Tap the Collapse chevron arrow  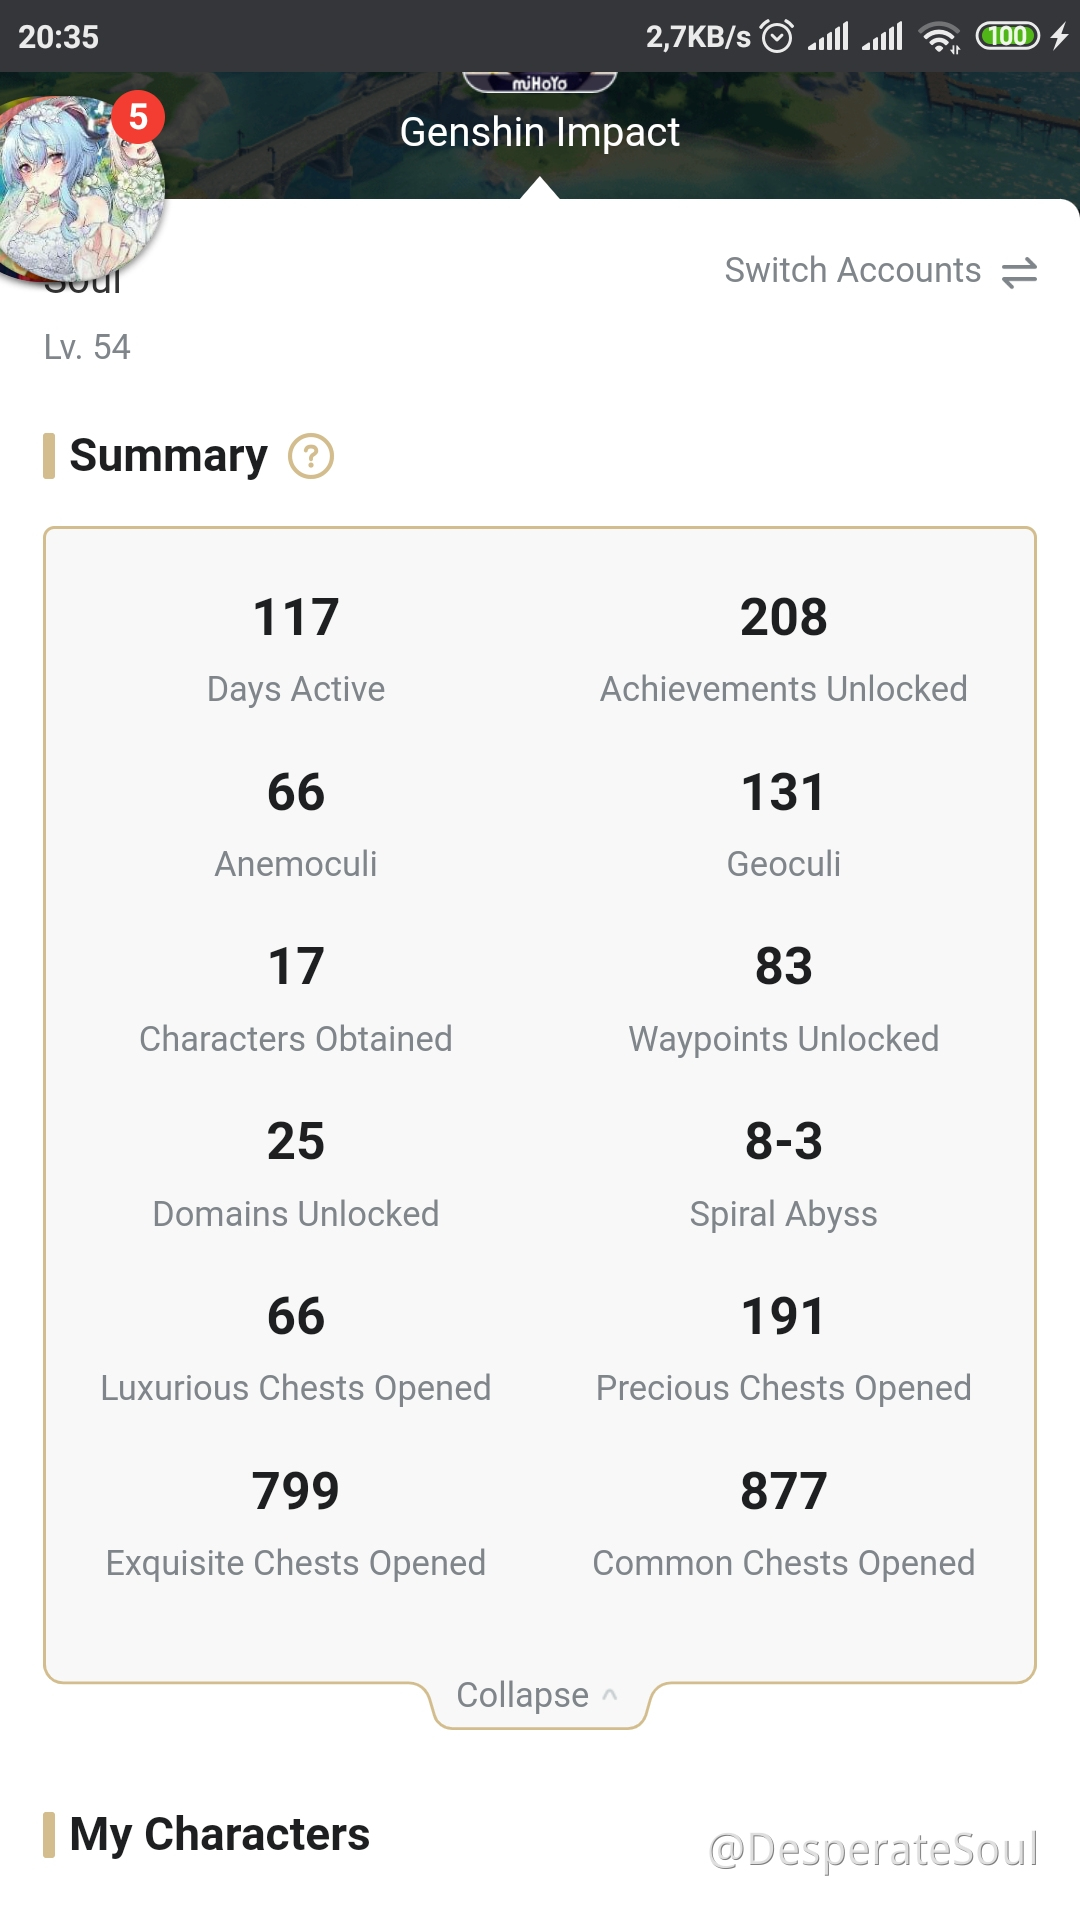tap(610, 1695)
